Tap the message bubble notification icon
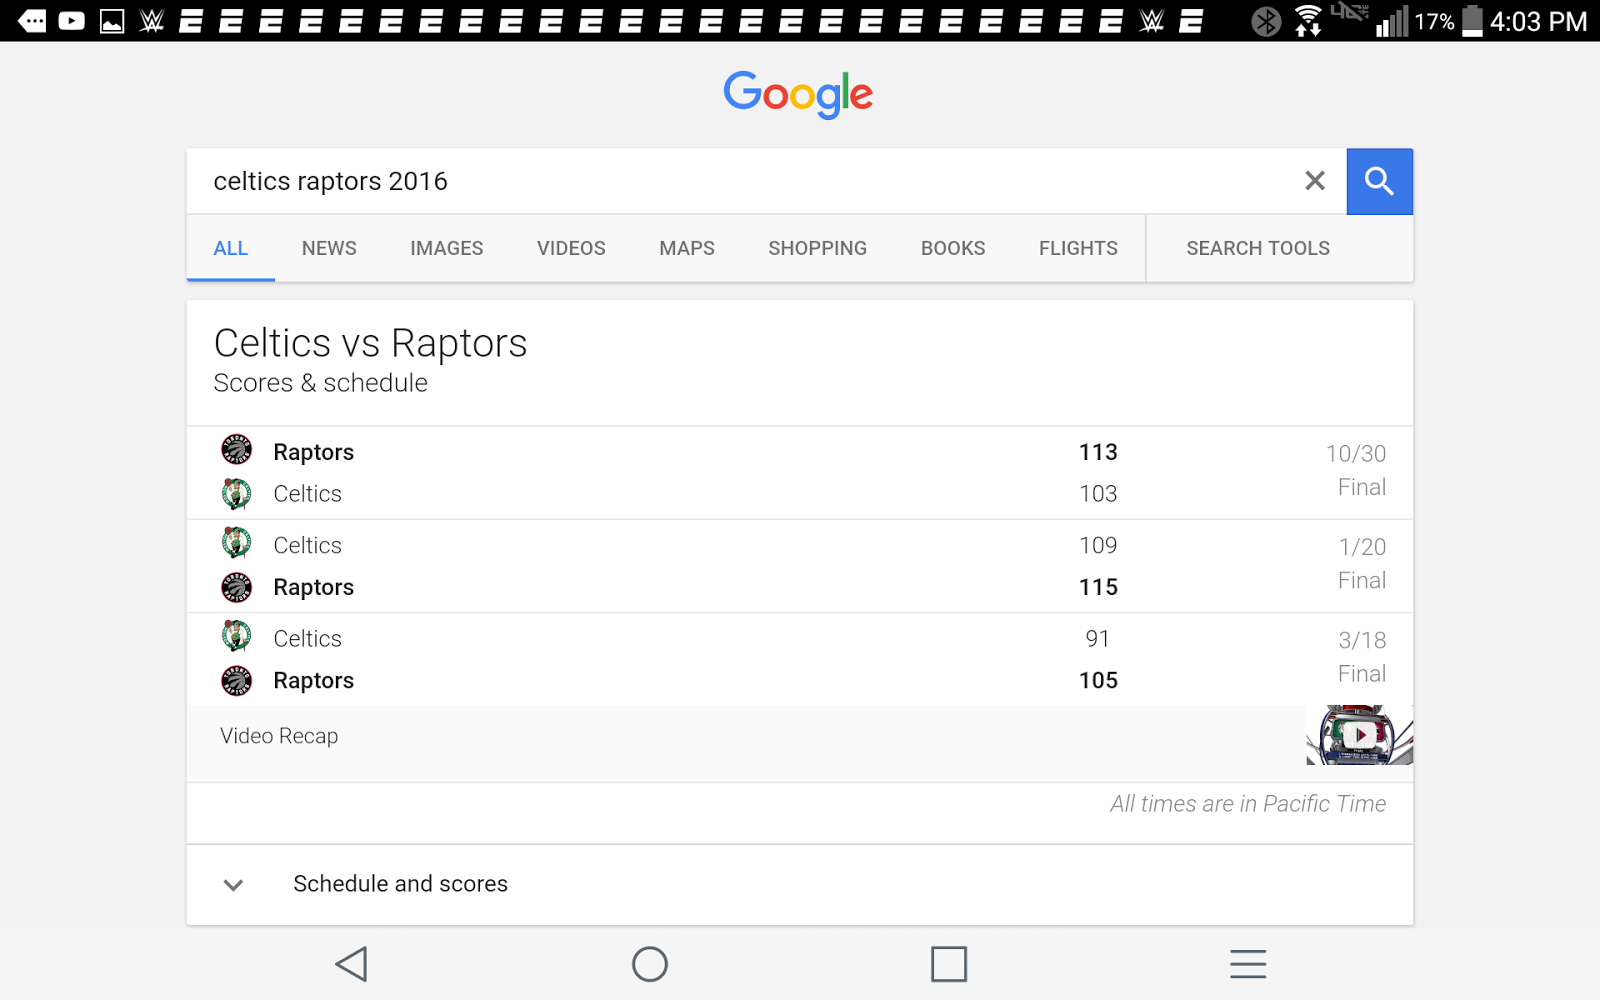The height and width of the screenshot is (1000, 1600). coord(32,21)
